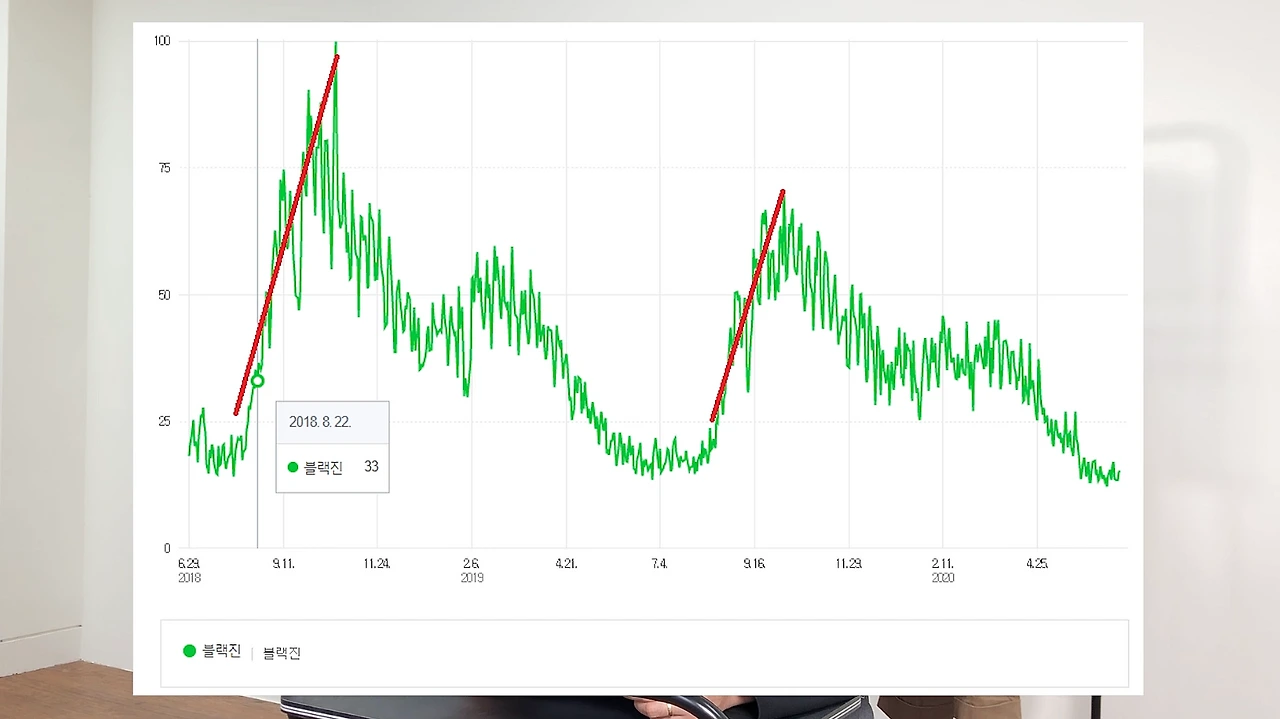Click the y-axis label 75

pos(165,168)
